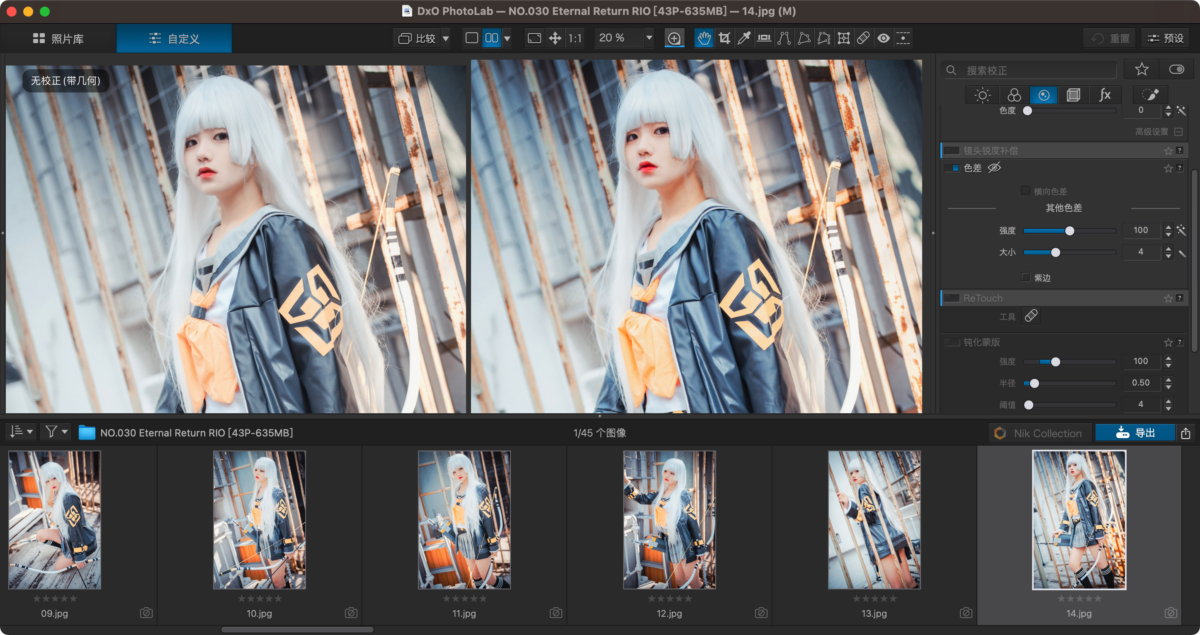
Task: Collapse the 高级设置 section
Action: click(x=1179, y=131)
